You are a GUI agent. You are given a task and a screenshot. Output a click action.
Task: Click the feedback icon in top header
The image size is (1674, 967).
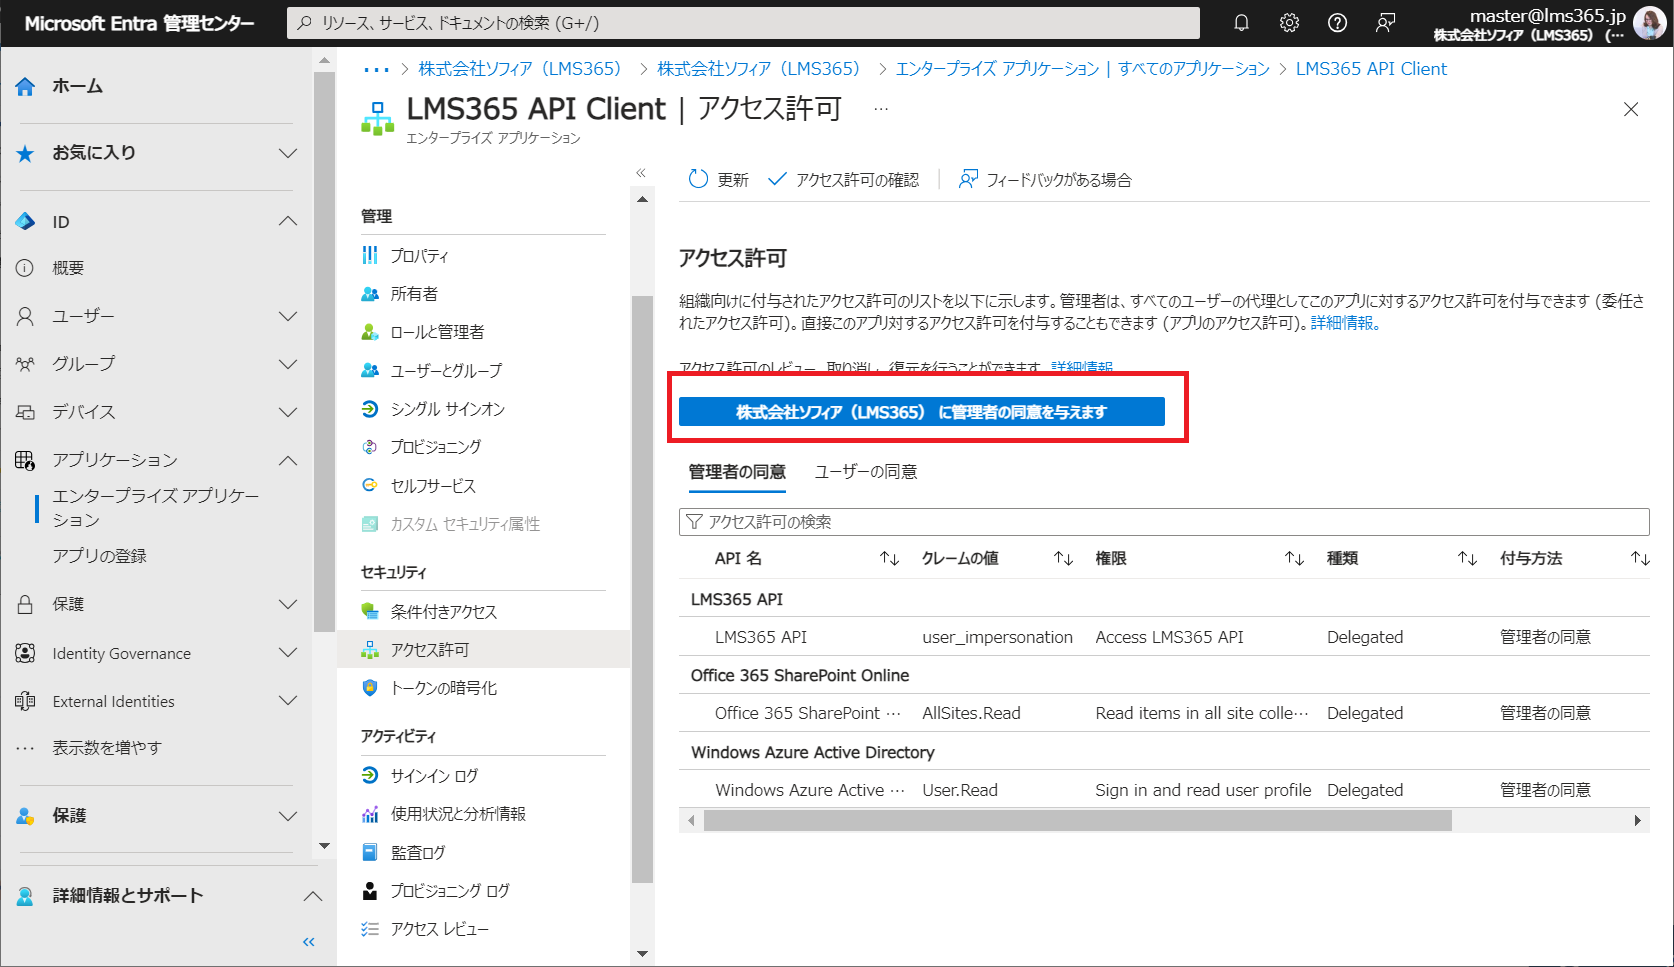click(x=1385, y=23)
